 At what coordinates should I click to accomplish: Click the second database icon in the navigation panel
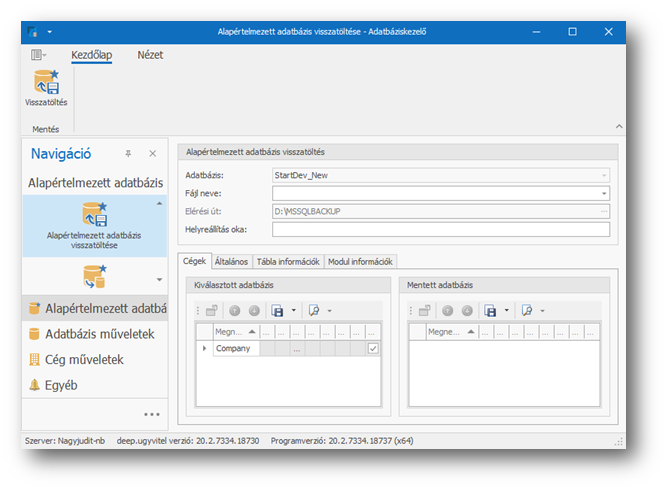[x=94, y=278]
